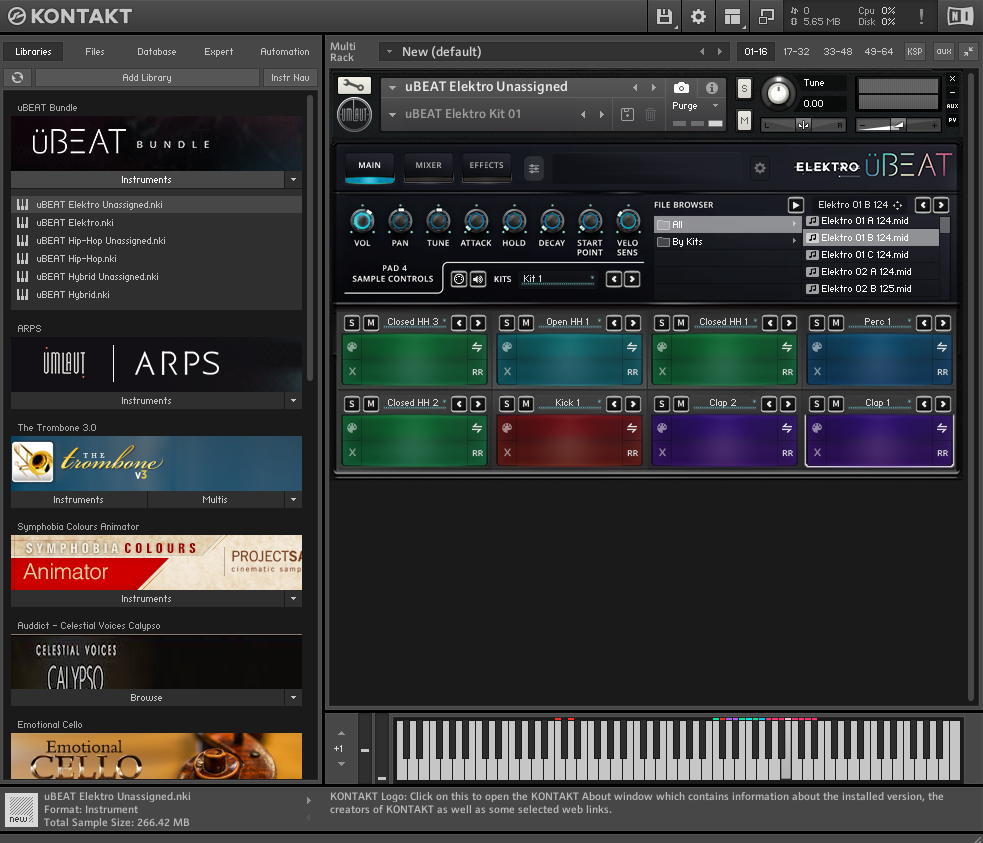This screenshot has width=983, height=843.
Task: Click the drag MIDI crosshair icon
Action: pyautogui.click(x=897, y=205)
